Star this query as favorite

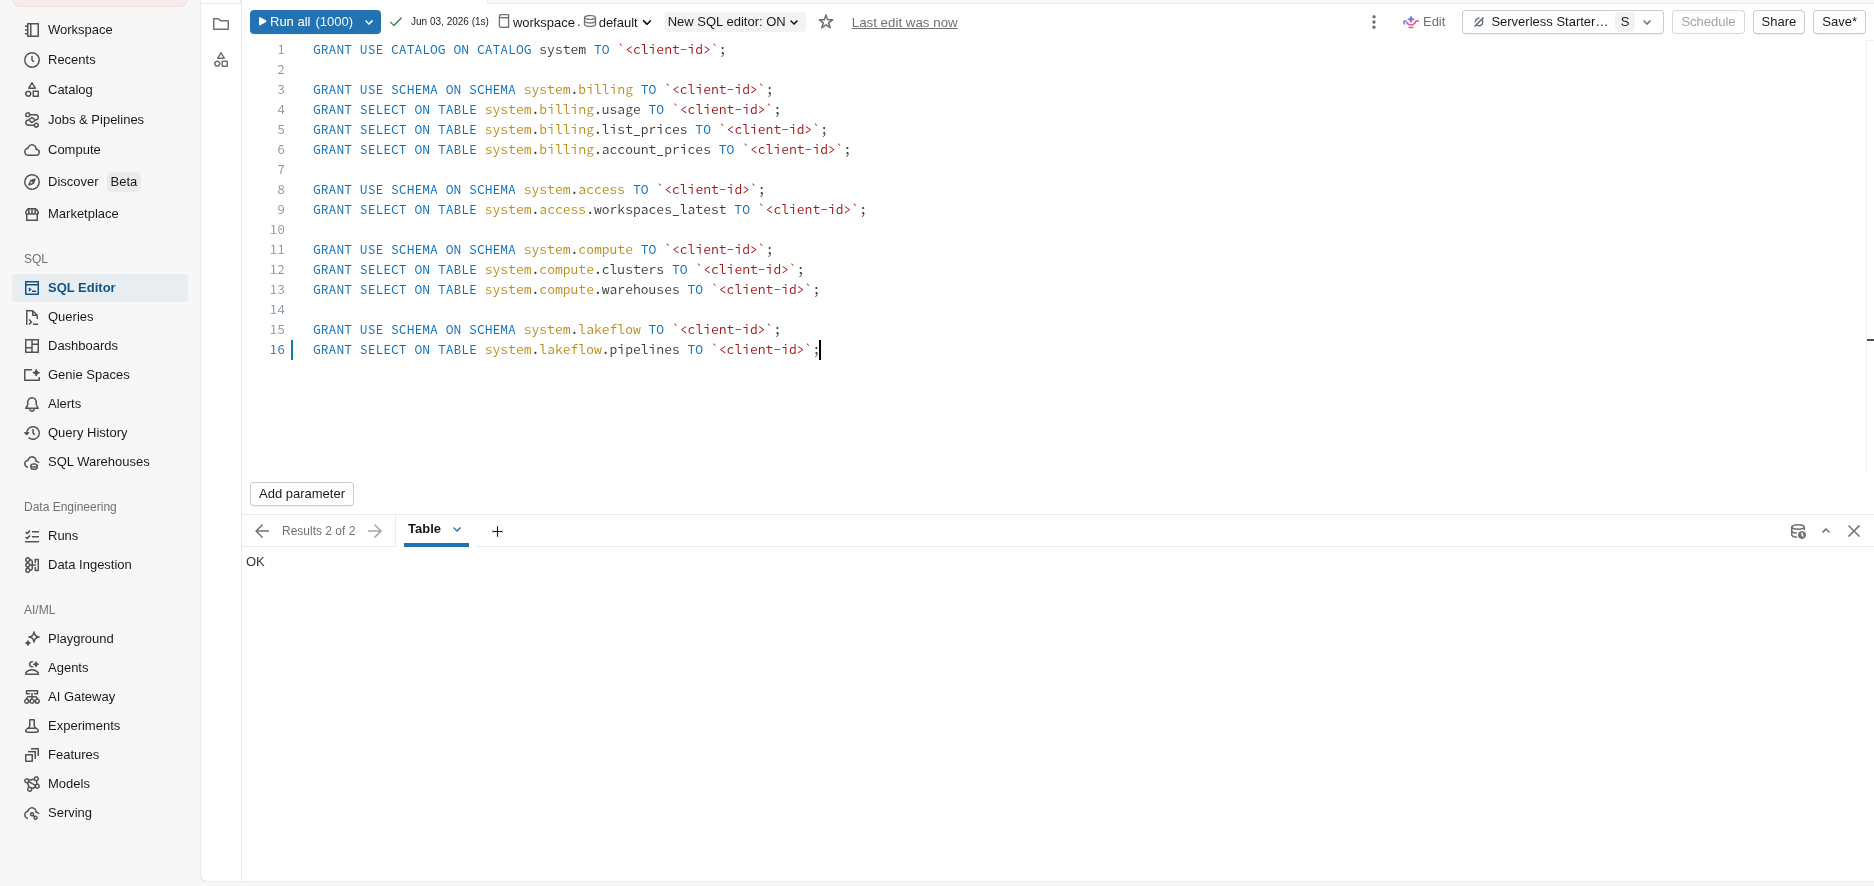826,22
